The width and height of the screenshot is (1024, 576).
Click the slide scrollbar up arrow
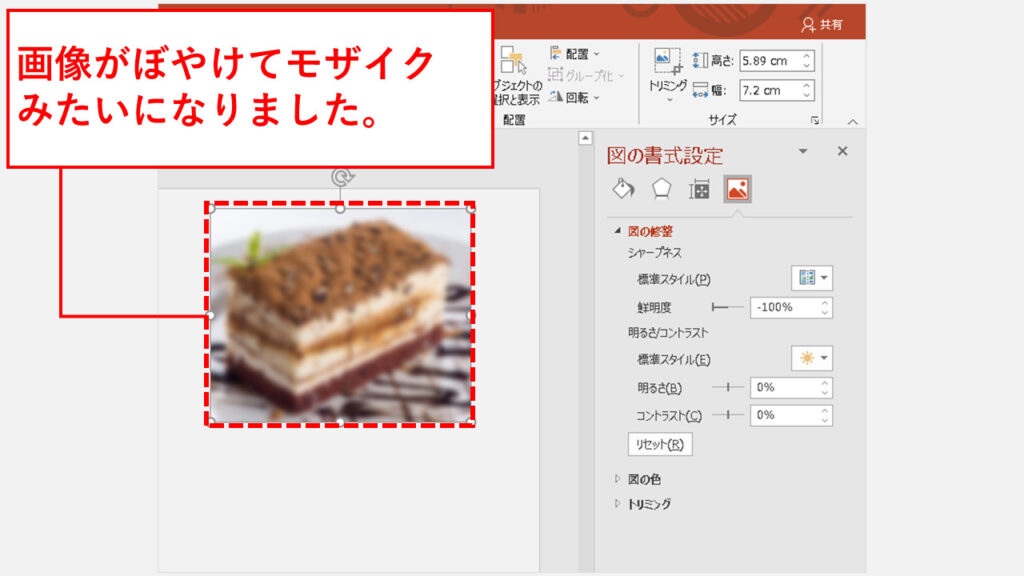(585, 138)
